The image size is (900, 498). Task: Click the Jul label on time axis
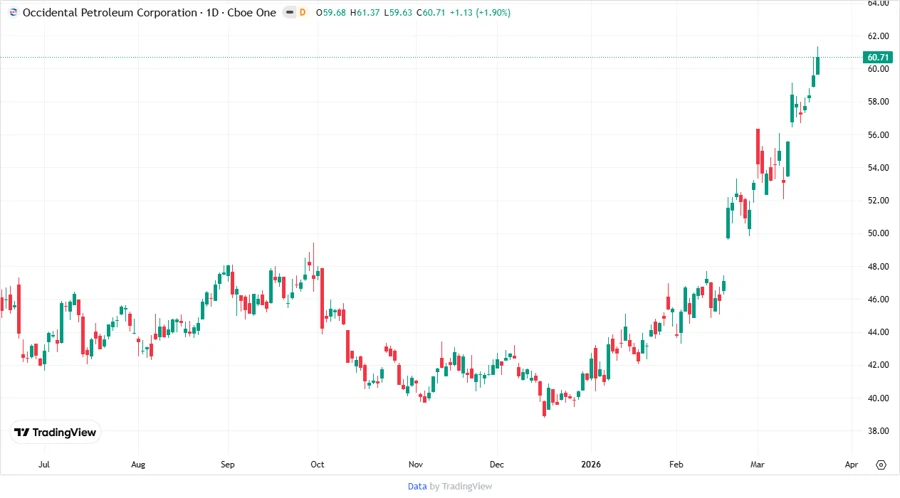[x=44, y=465]
